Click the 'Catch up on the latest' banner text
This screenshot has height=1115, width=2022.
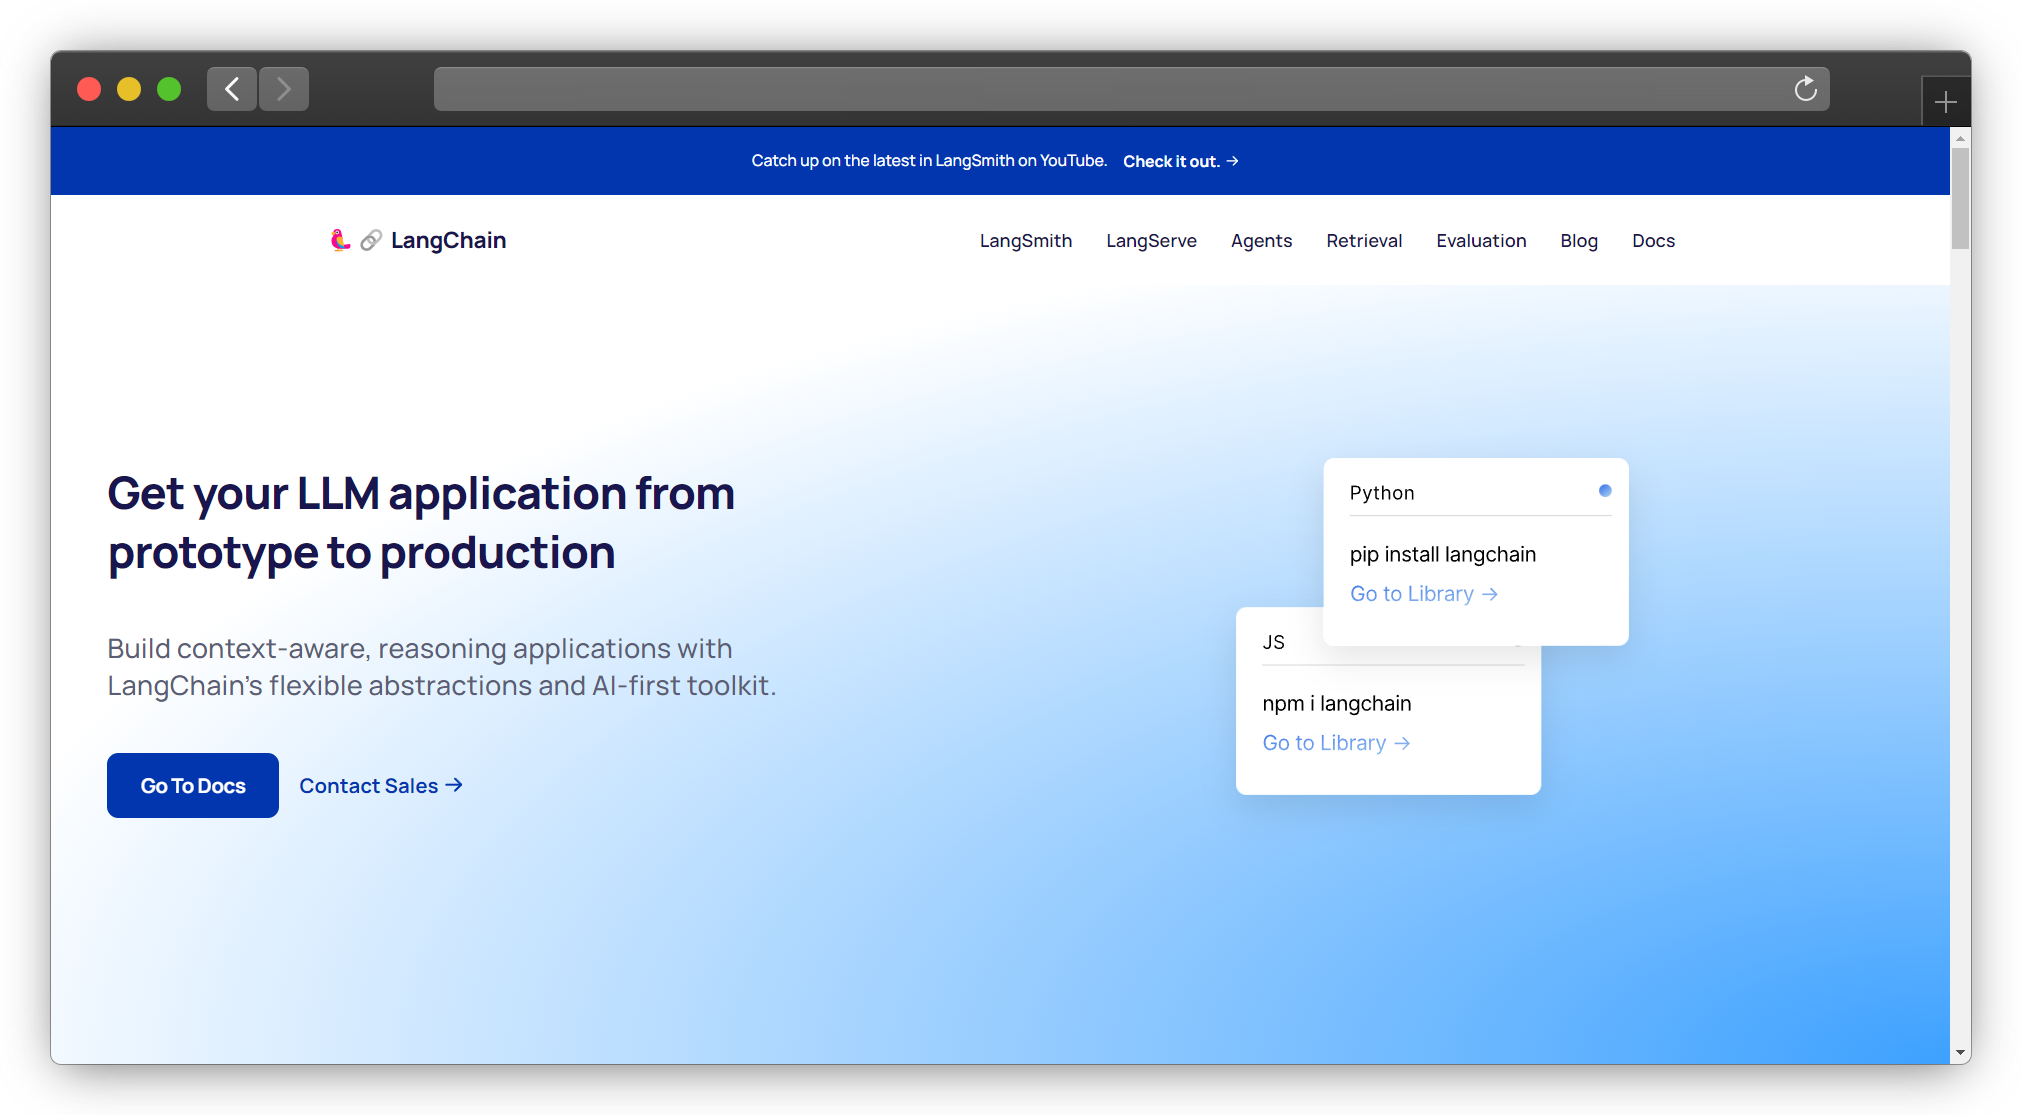pyautogui.click(x=929, y=161)
